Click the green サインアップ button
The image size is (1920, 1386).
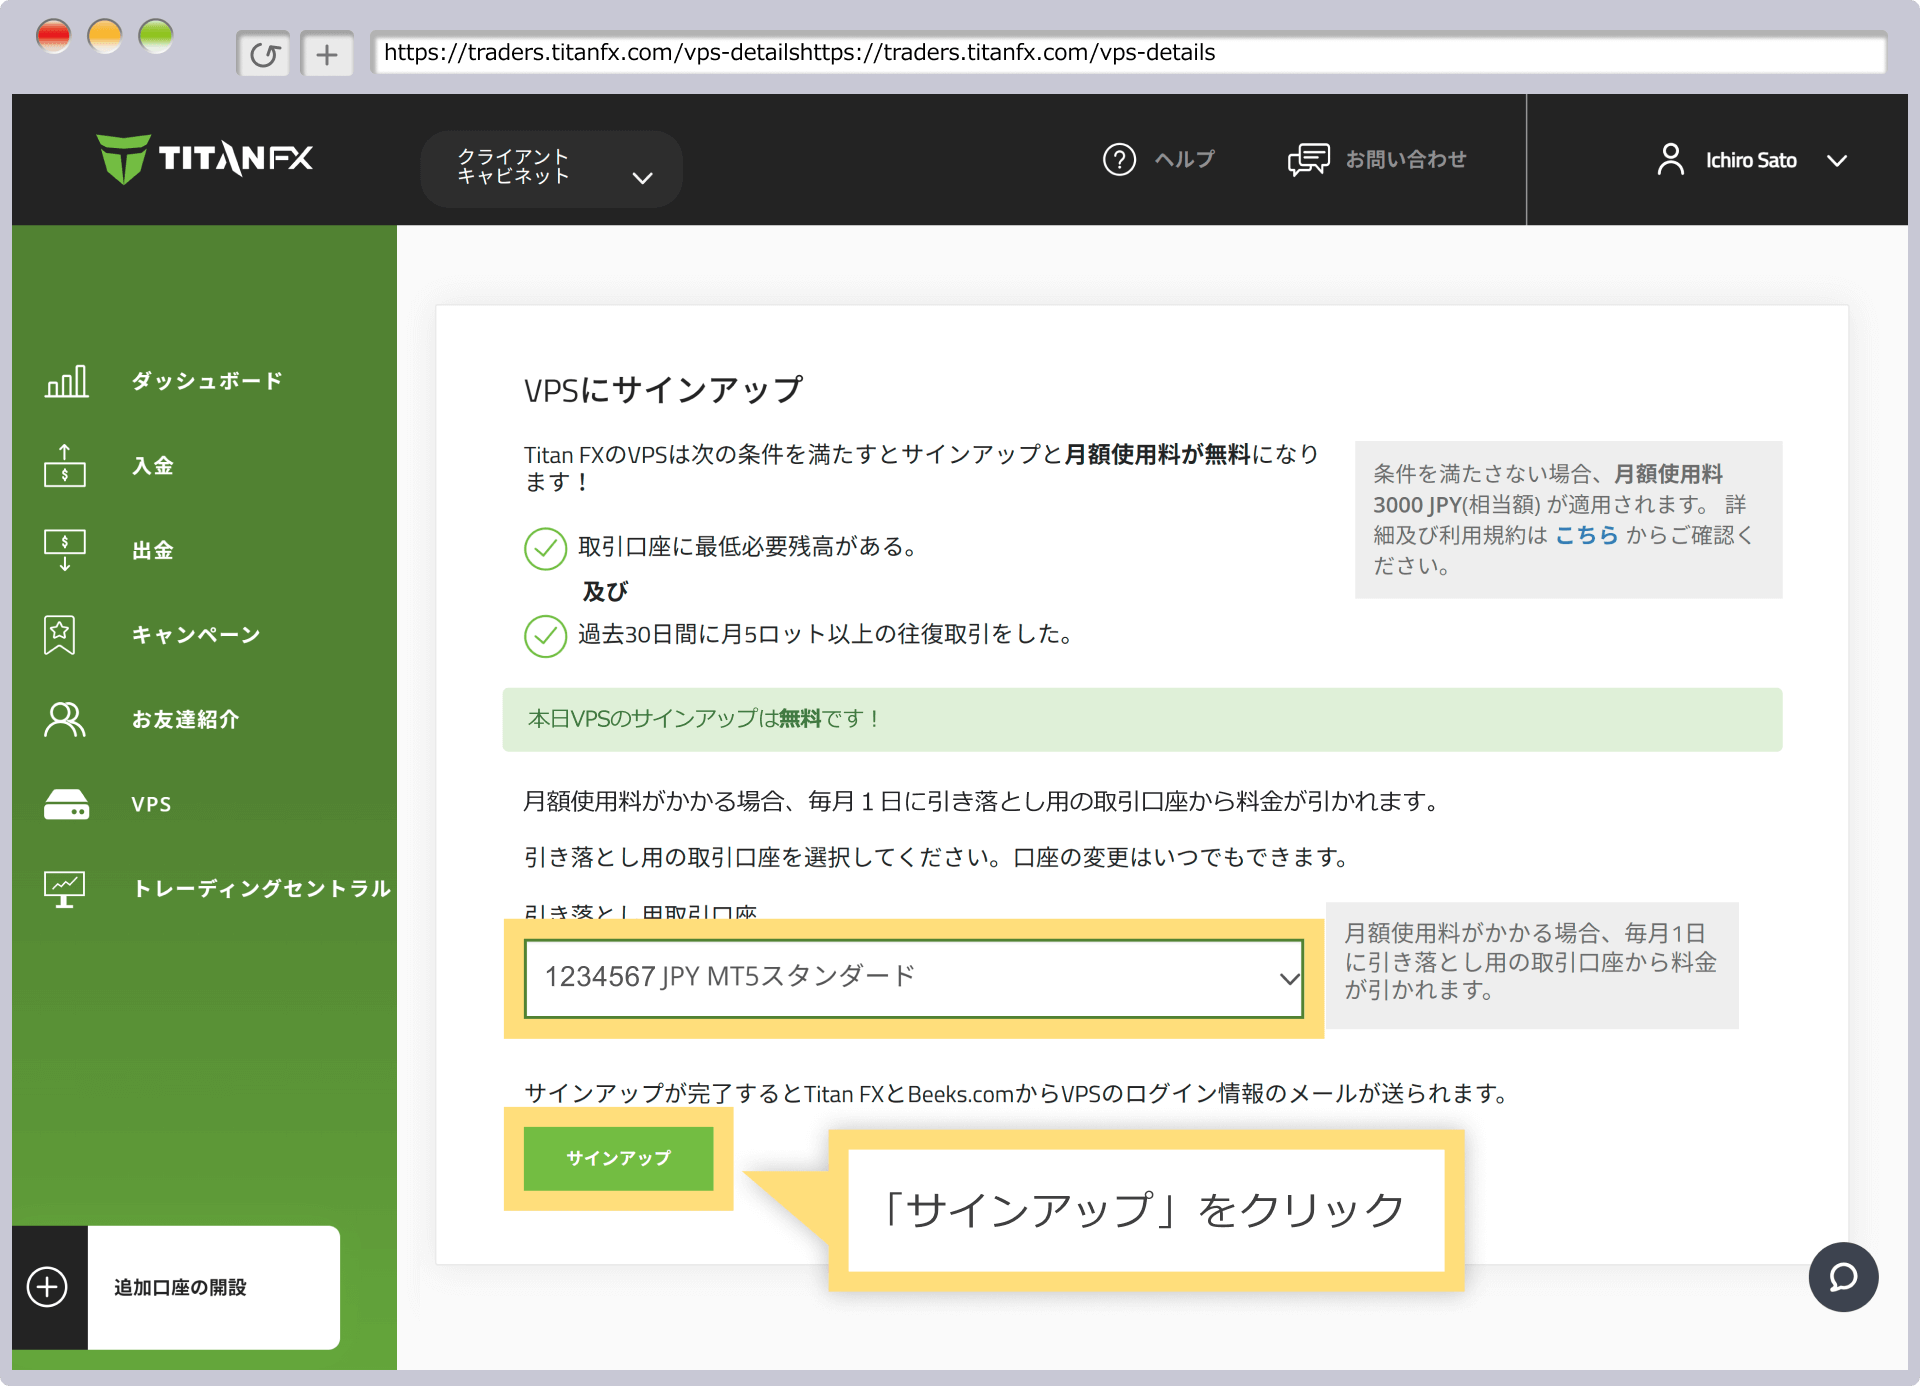coord(618,1158)
